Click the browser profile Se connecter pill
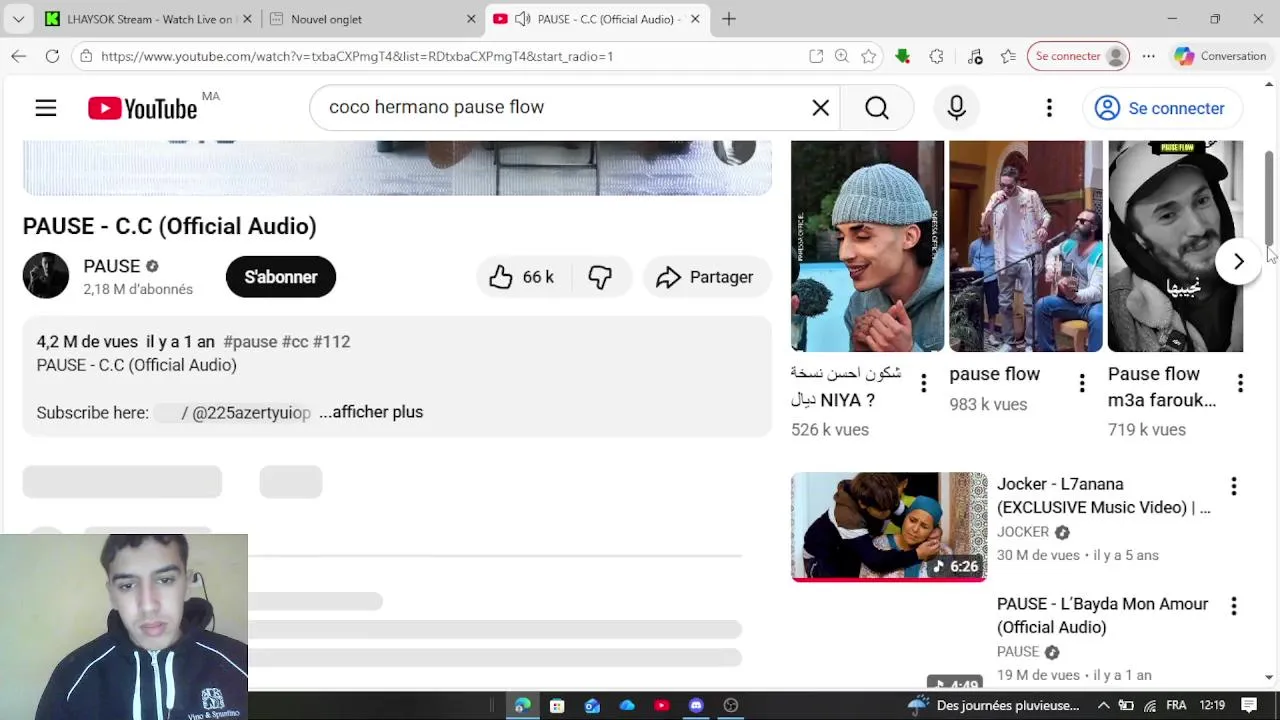The image size is (1280, 720). coord(1079,56)
